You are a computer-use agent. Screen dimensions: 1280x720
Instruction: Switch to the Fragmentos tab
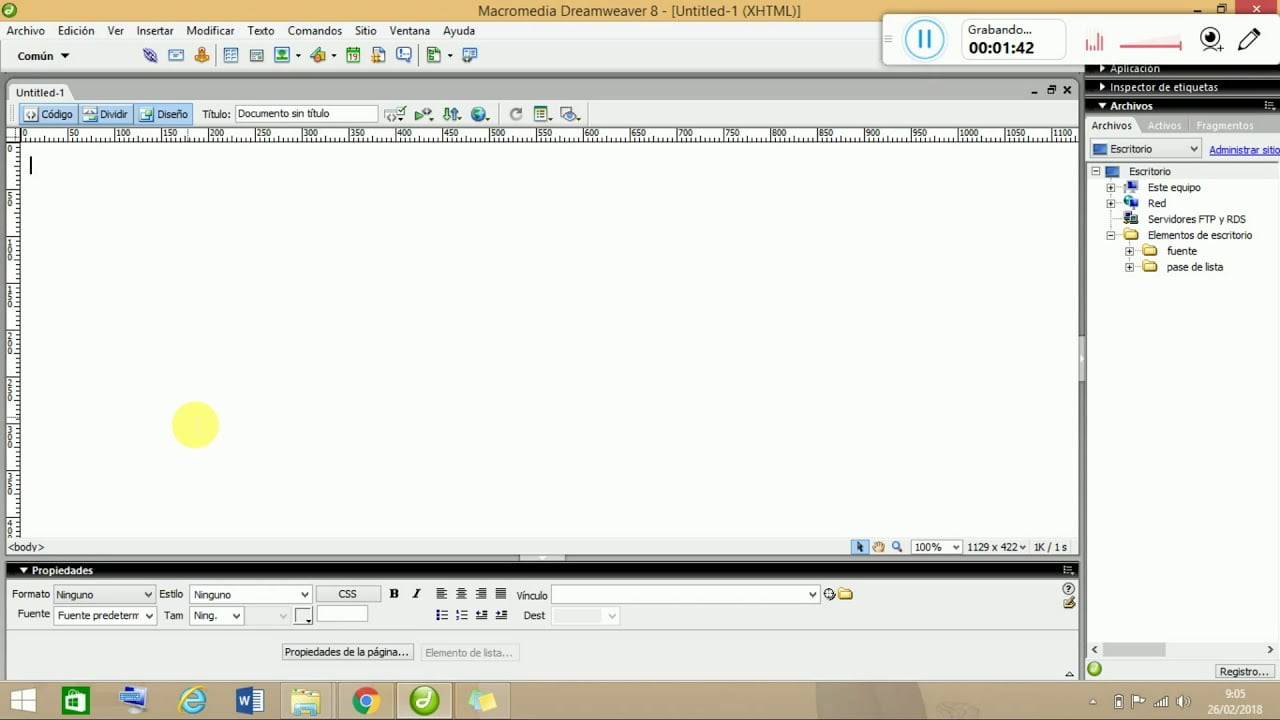tap(1224, 126)
